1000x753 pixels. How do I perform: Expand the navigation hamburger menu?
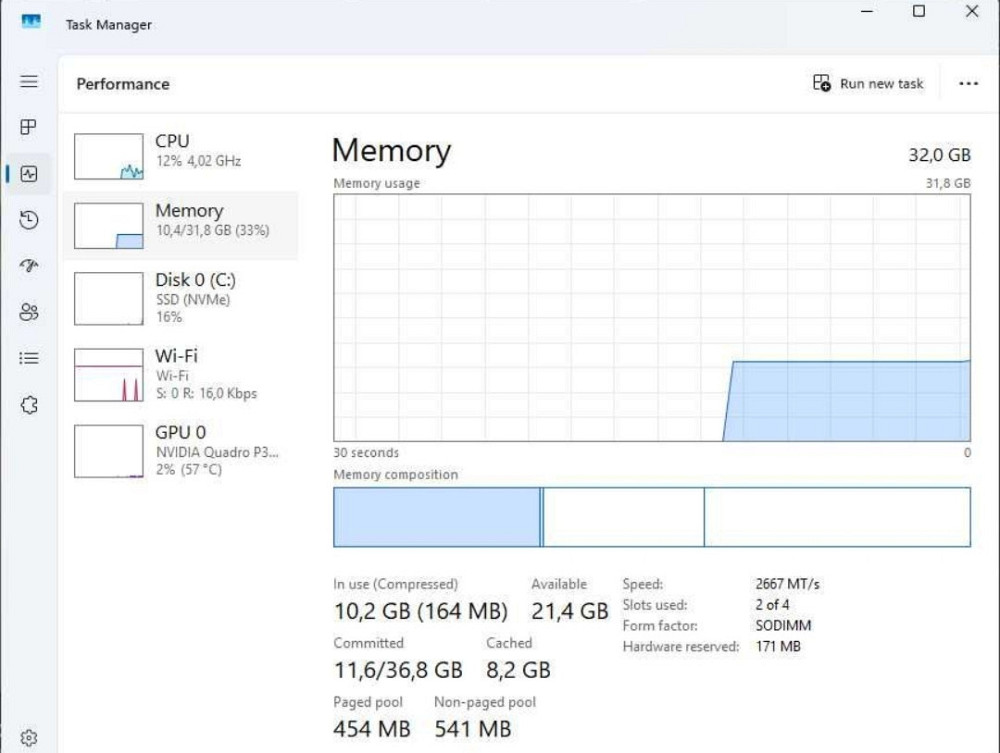coord(28,82)
